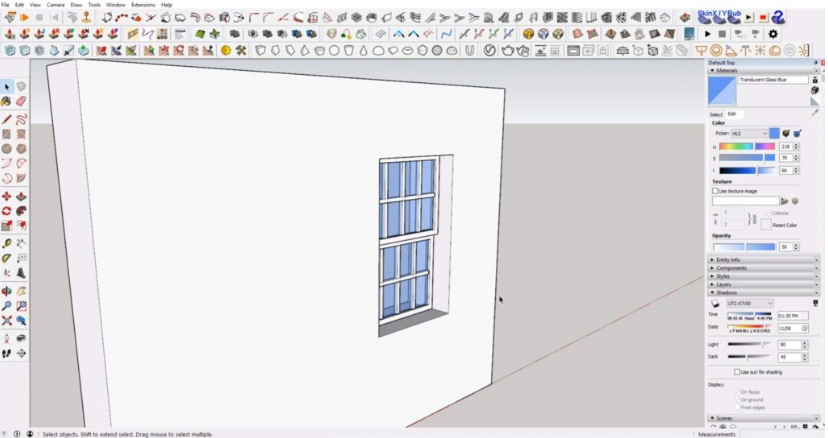Select the Offset tool

point(21,226)
